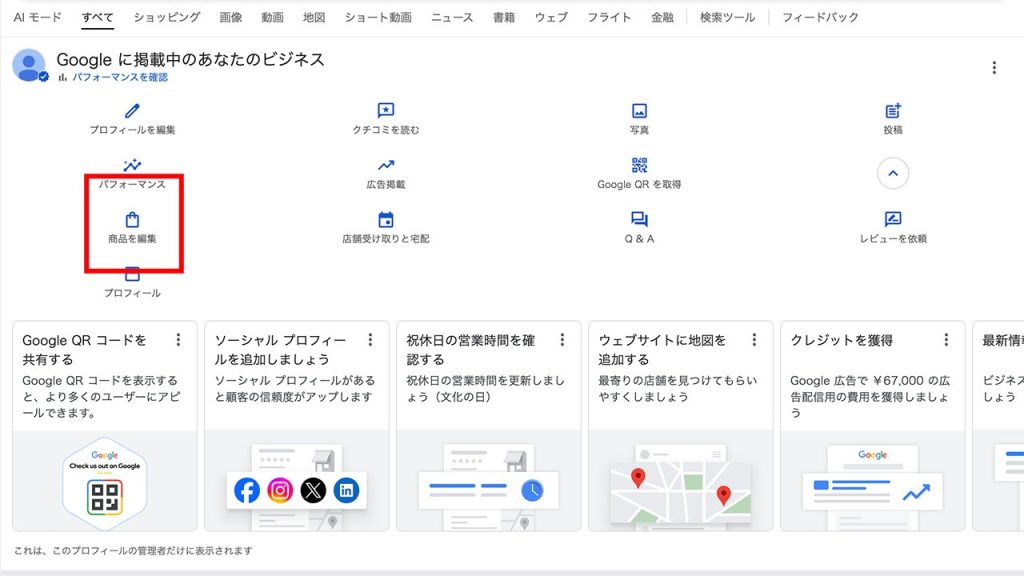Open the 広告掲載 advertising icon
The image size is (1024, 576).
pos(384,168)
